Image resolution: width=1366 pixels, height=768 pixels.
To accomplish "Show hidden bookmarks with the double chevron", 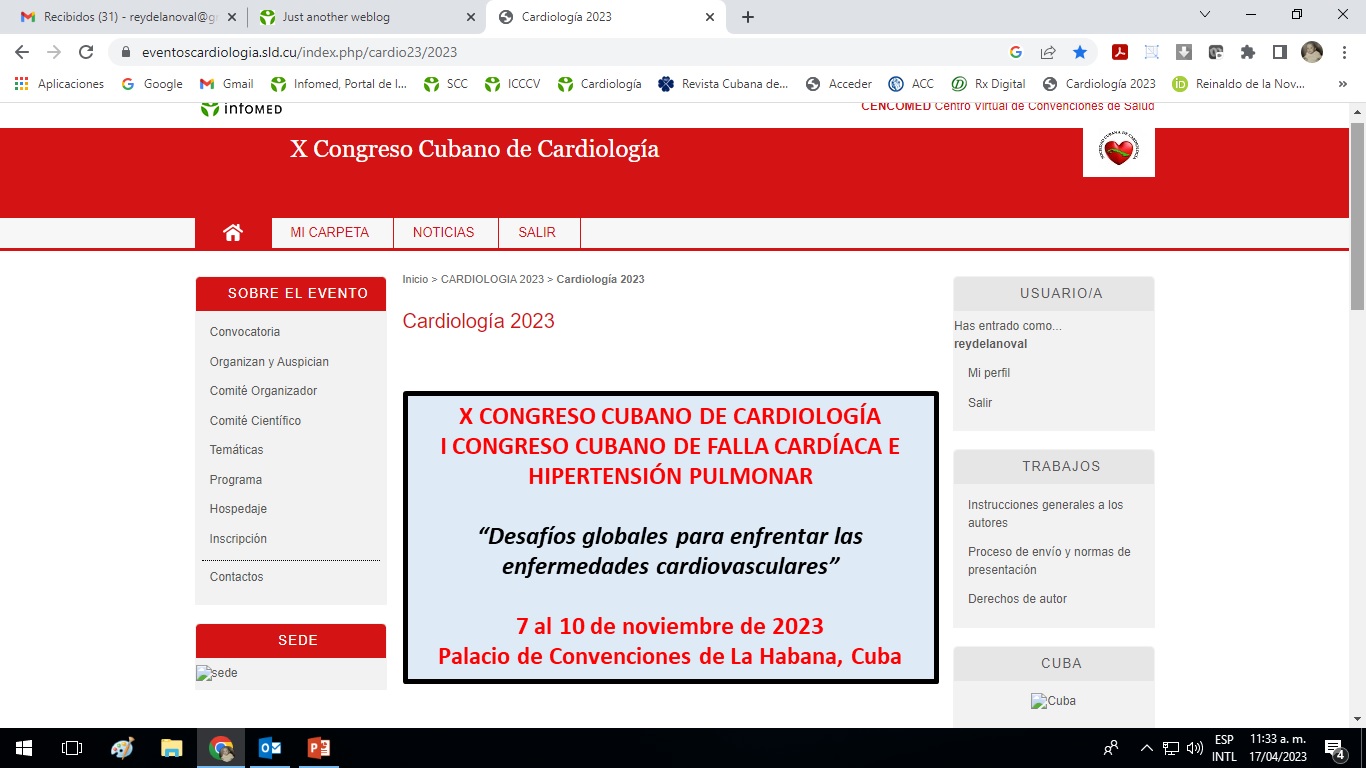I will 1342,84.
